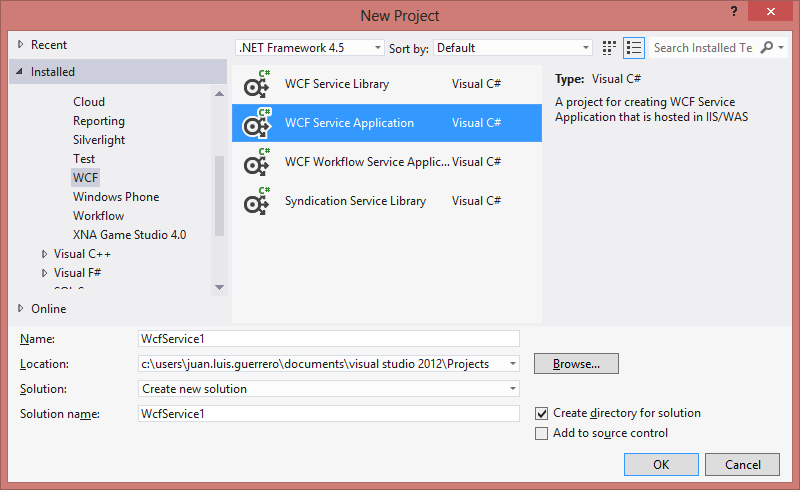The width and height of the screenshot is (800, 490).
Task: Click the WCF Service Library template icon
Action: click(258, 84)
